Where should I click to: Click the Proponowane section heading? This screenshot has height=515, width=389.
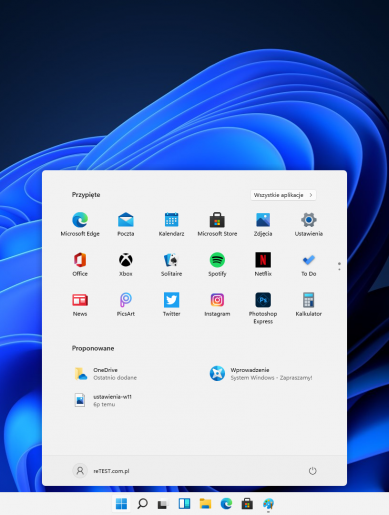coord(93,348)
